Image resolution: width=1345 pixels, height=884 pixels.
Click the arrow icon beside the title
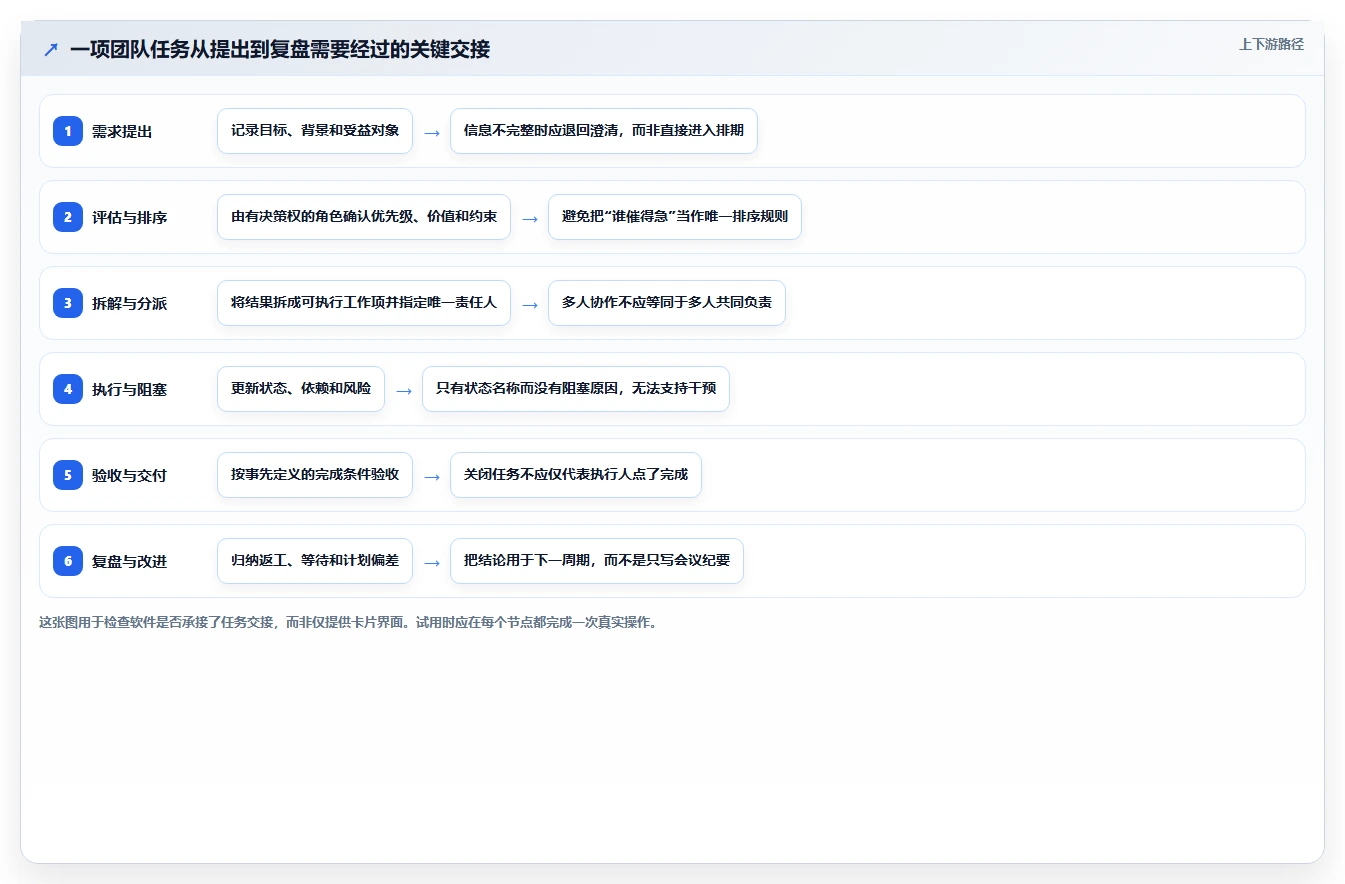point(51,49)
